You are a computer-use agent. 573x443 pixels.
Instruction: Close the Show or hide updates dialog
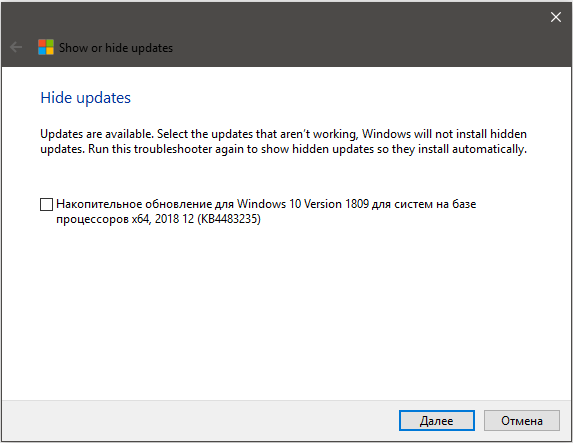556,17
